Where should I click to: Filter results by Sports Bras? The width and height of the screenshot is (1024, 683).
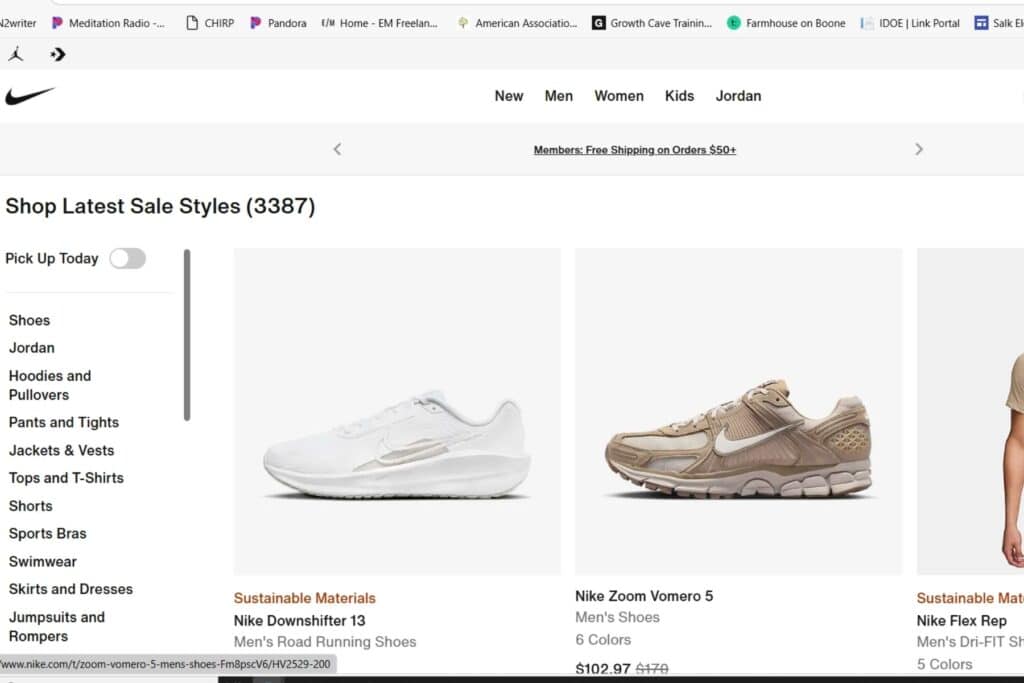coord(47,533)
